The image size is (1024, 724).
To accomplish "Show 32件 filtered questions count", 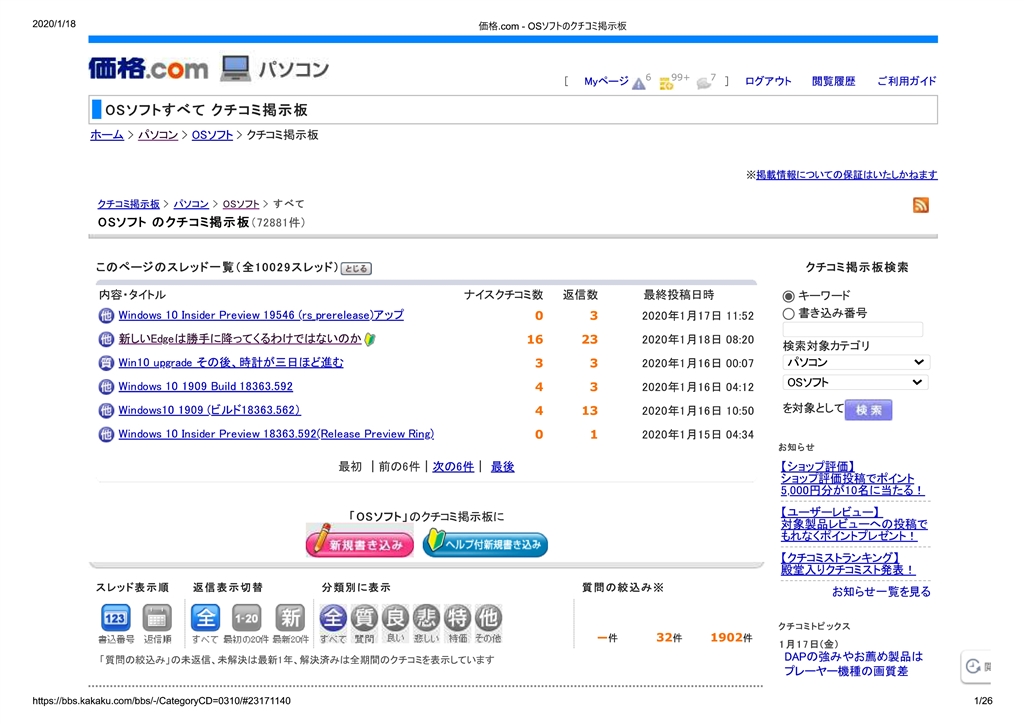I will [669, 638].
